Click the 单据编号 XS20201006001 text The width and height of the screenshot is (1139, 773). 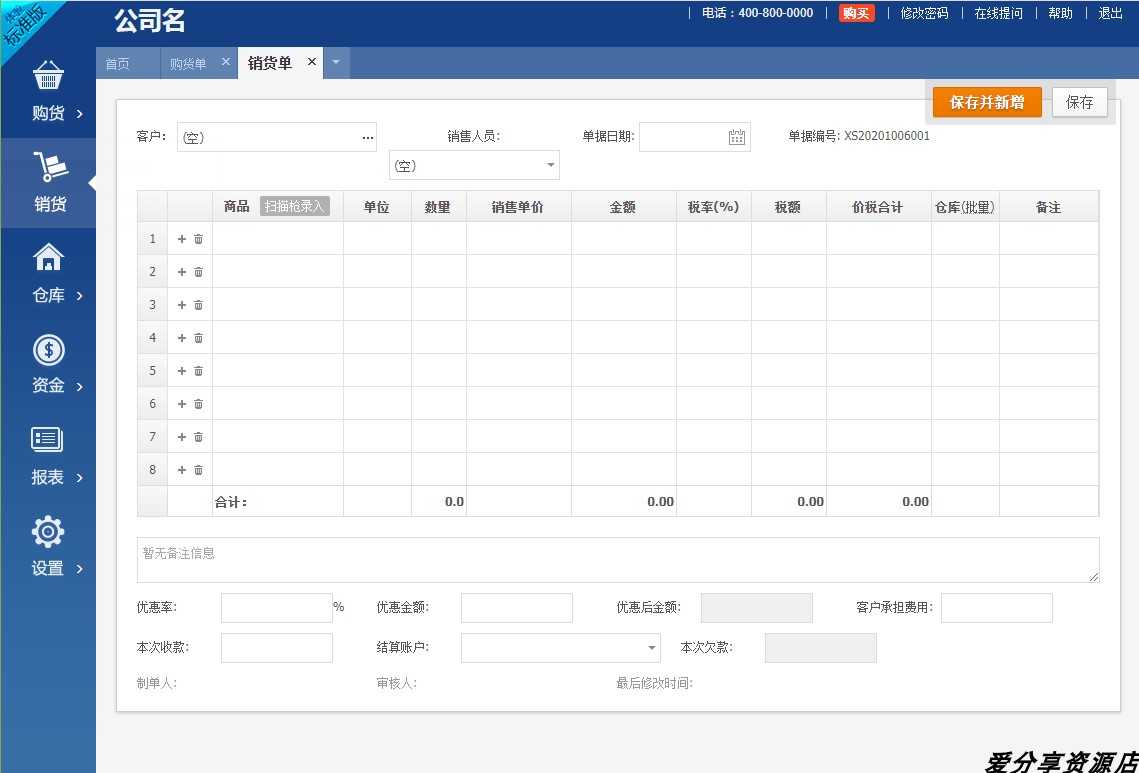point(859,136)
